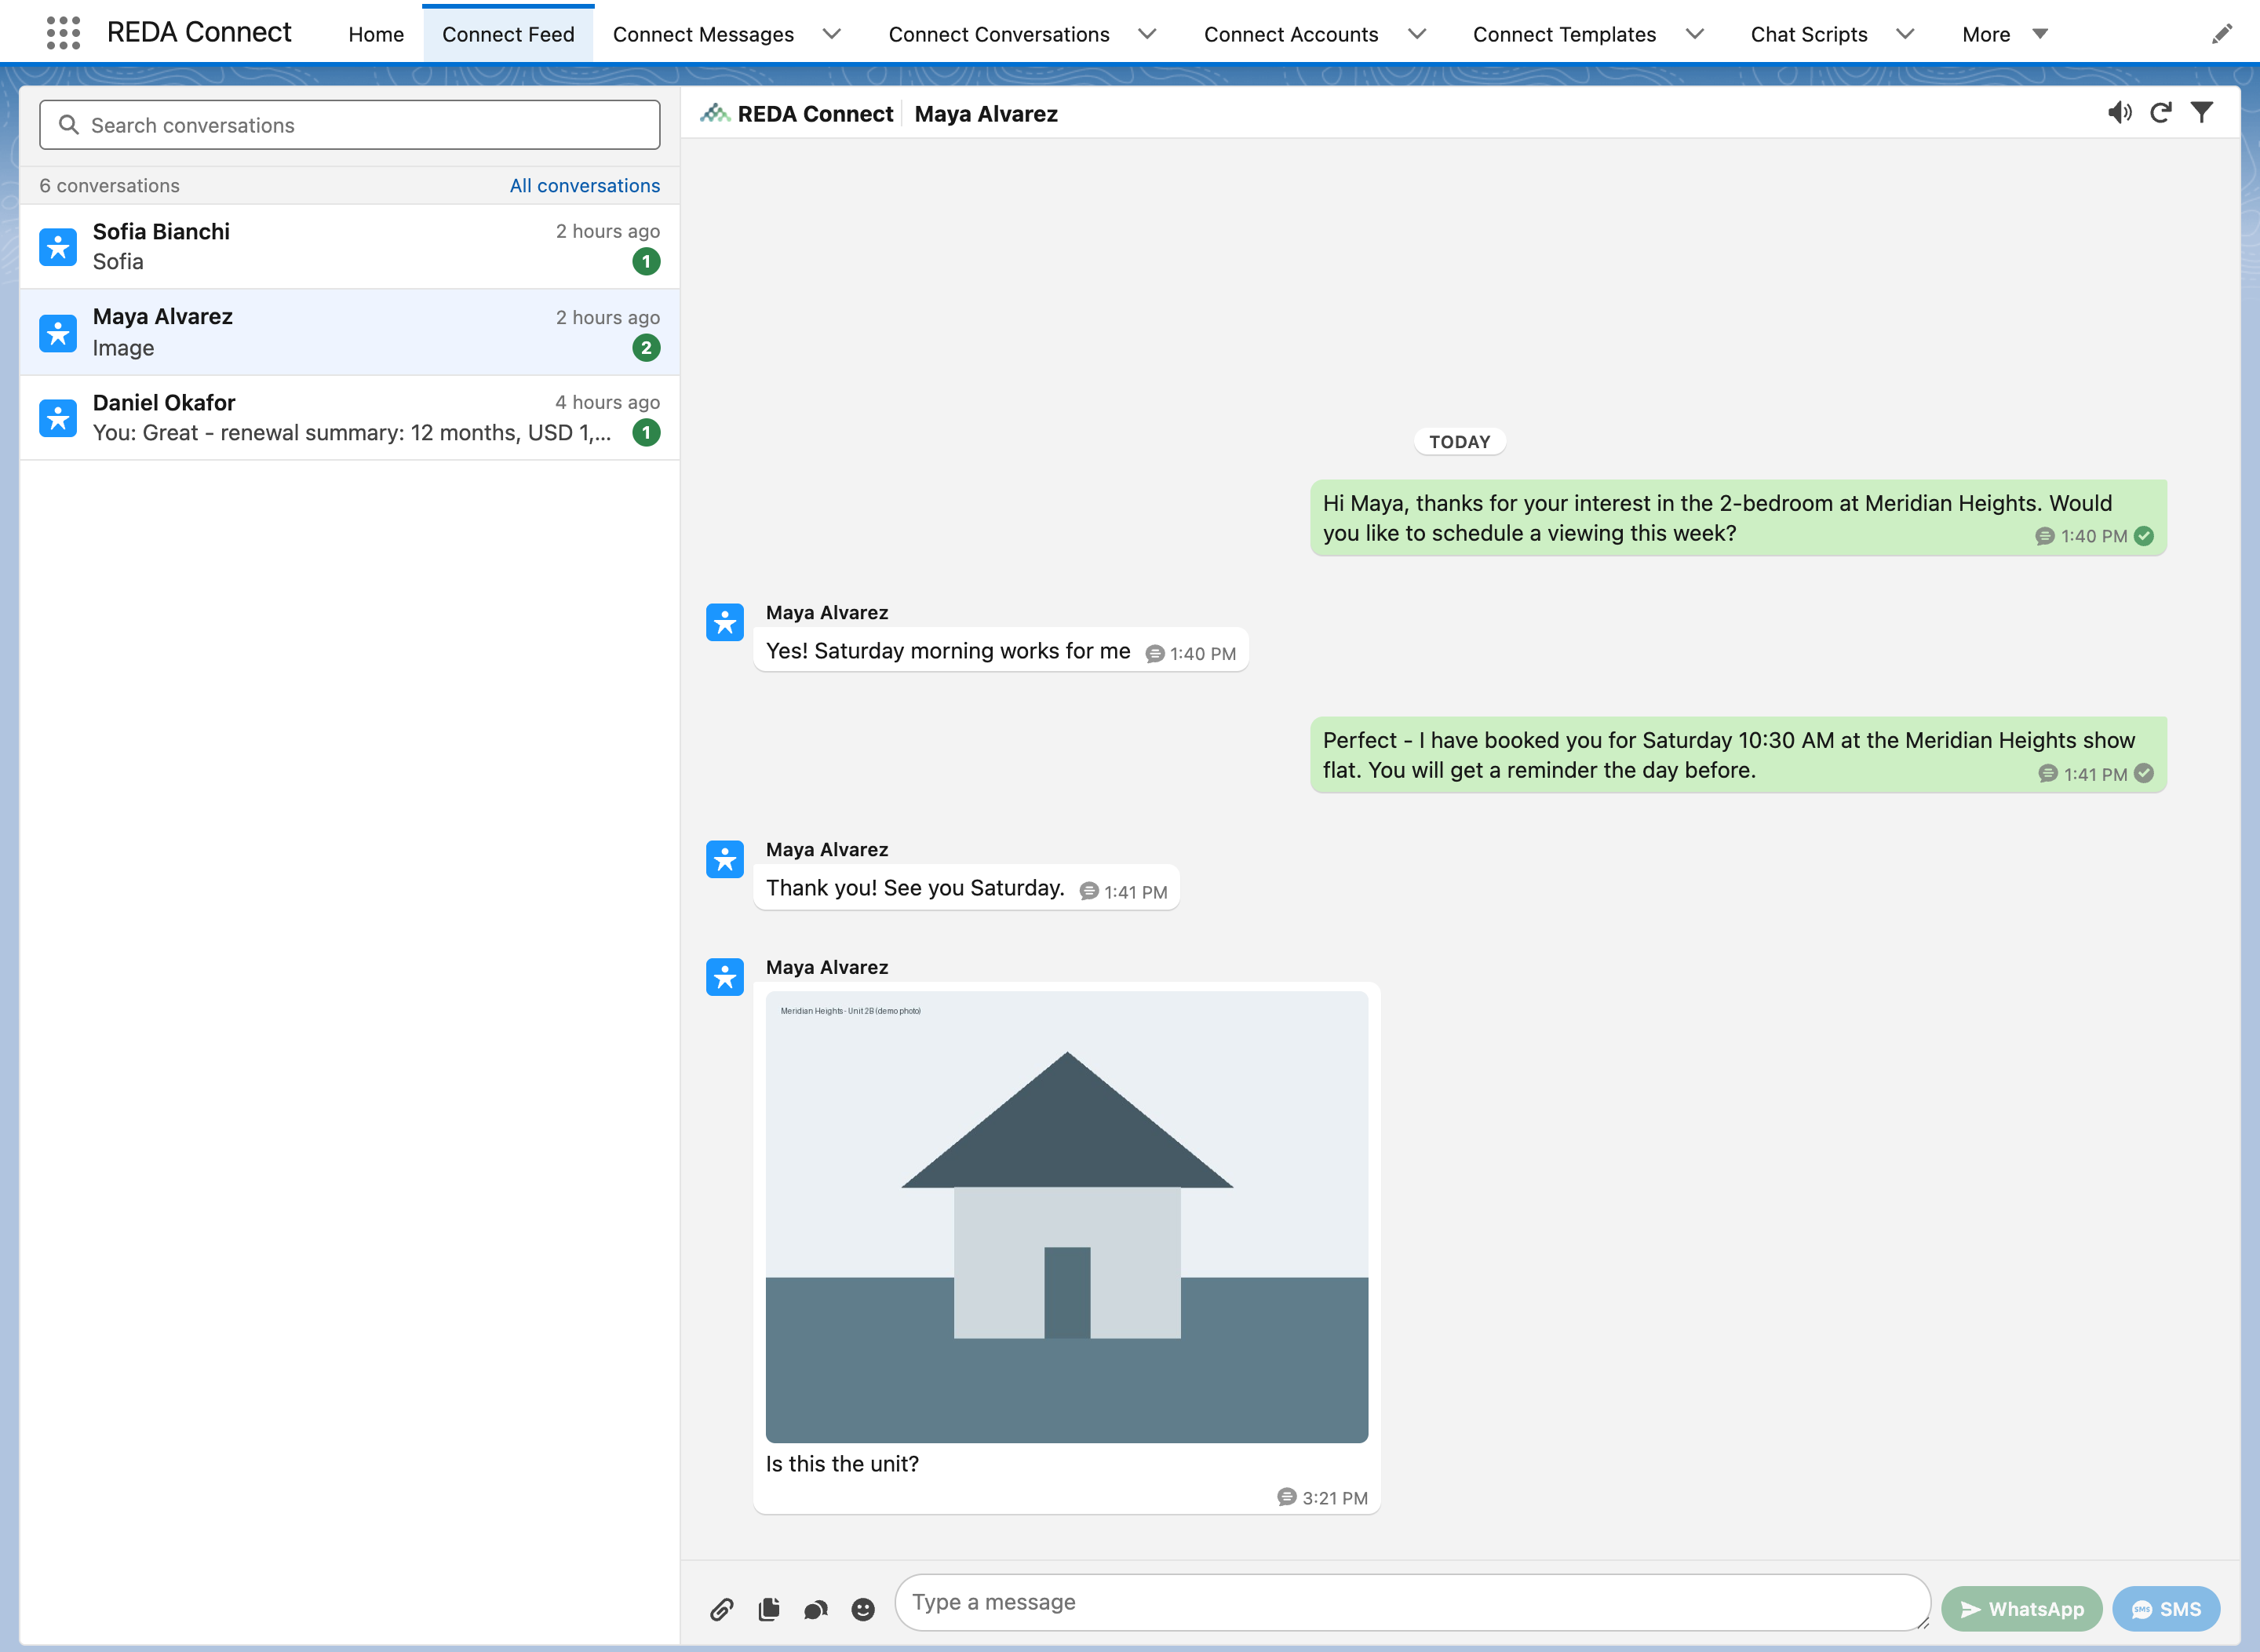
Task: Send message via WhatsApp button
Action: pos(2021,1609)
